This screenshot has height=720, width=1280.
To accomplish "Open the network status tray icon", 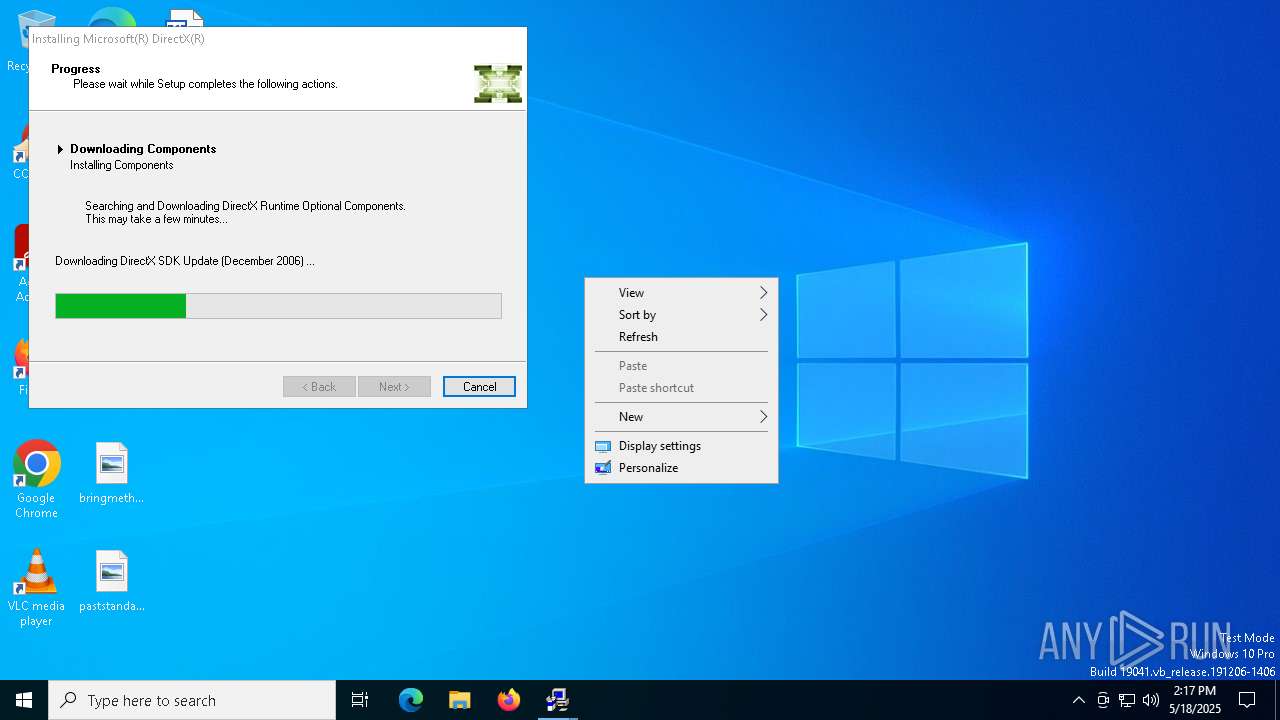I will [x=1127, y=700].
